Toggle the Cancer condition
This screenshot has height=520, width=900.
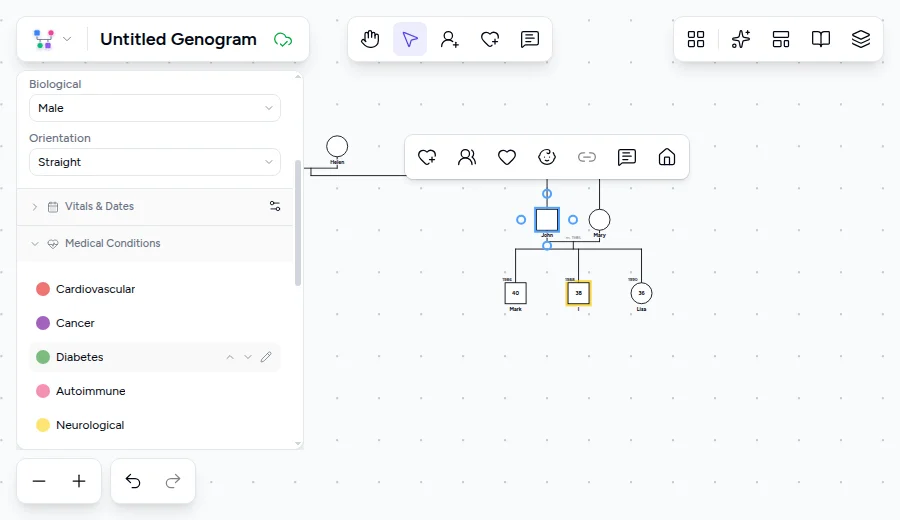(155, 323)
